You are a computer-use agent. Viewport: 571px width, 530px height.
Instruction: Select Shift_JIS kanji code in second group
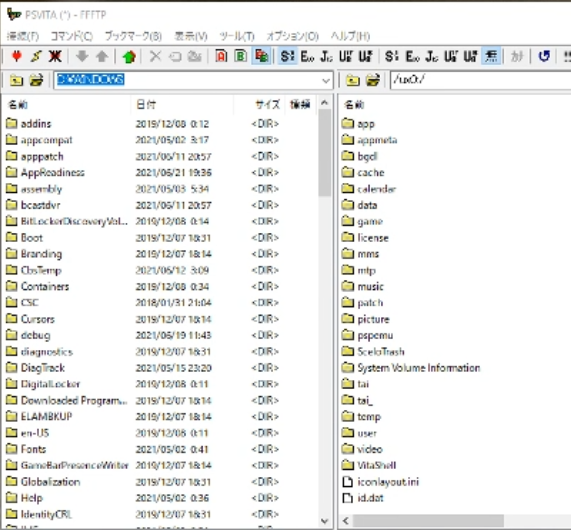(392, 56)
